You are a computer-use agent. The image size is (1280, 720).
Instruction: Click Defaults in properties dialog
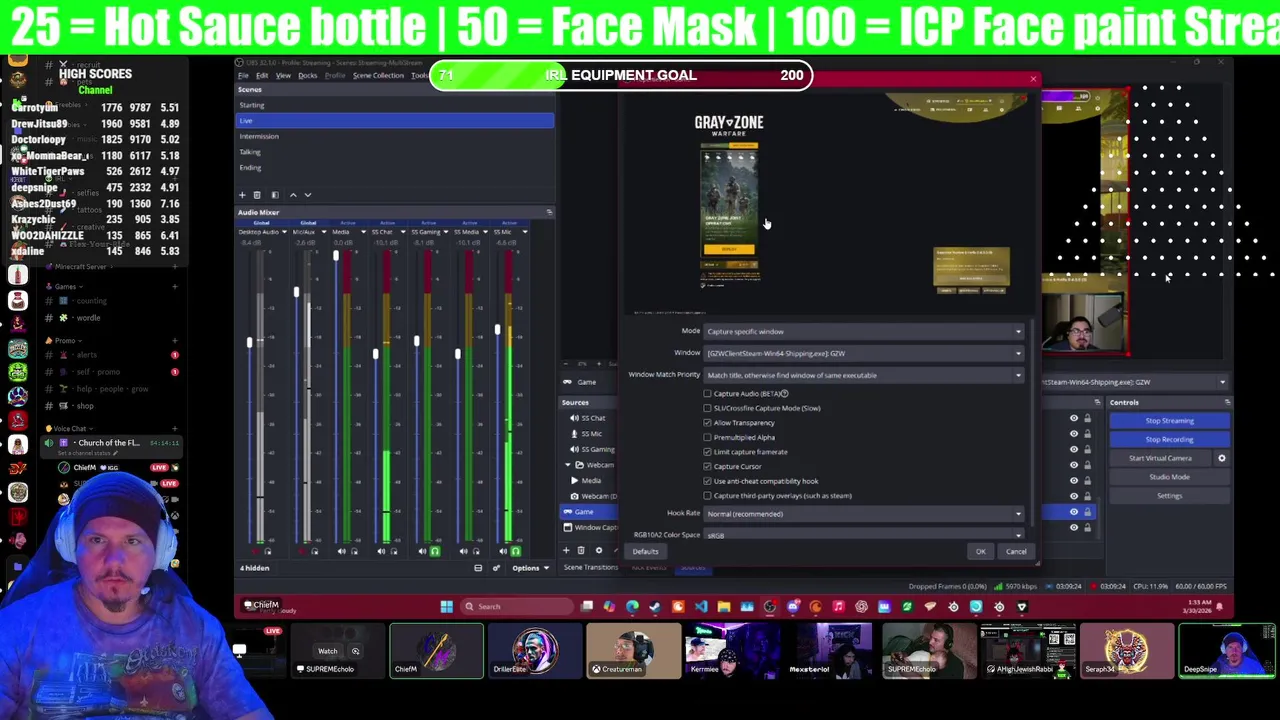click(645, 552)
